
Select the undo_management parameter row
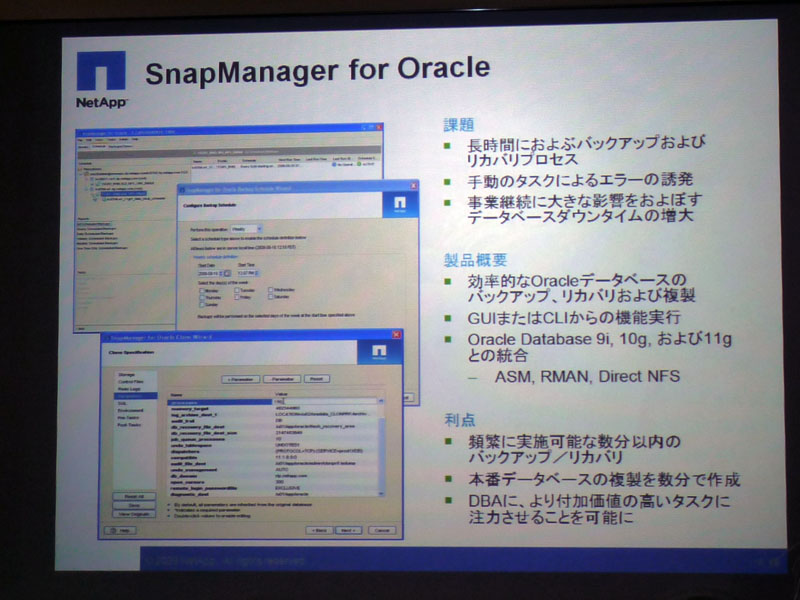pyautogui.click(x=273, y=469)
